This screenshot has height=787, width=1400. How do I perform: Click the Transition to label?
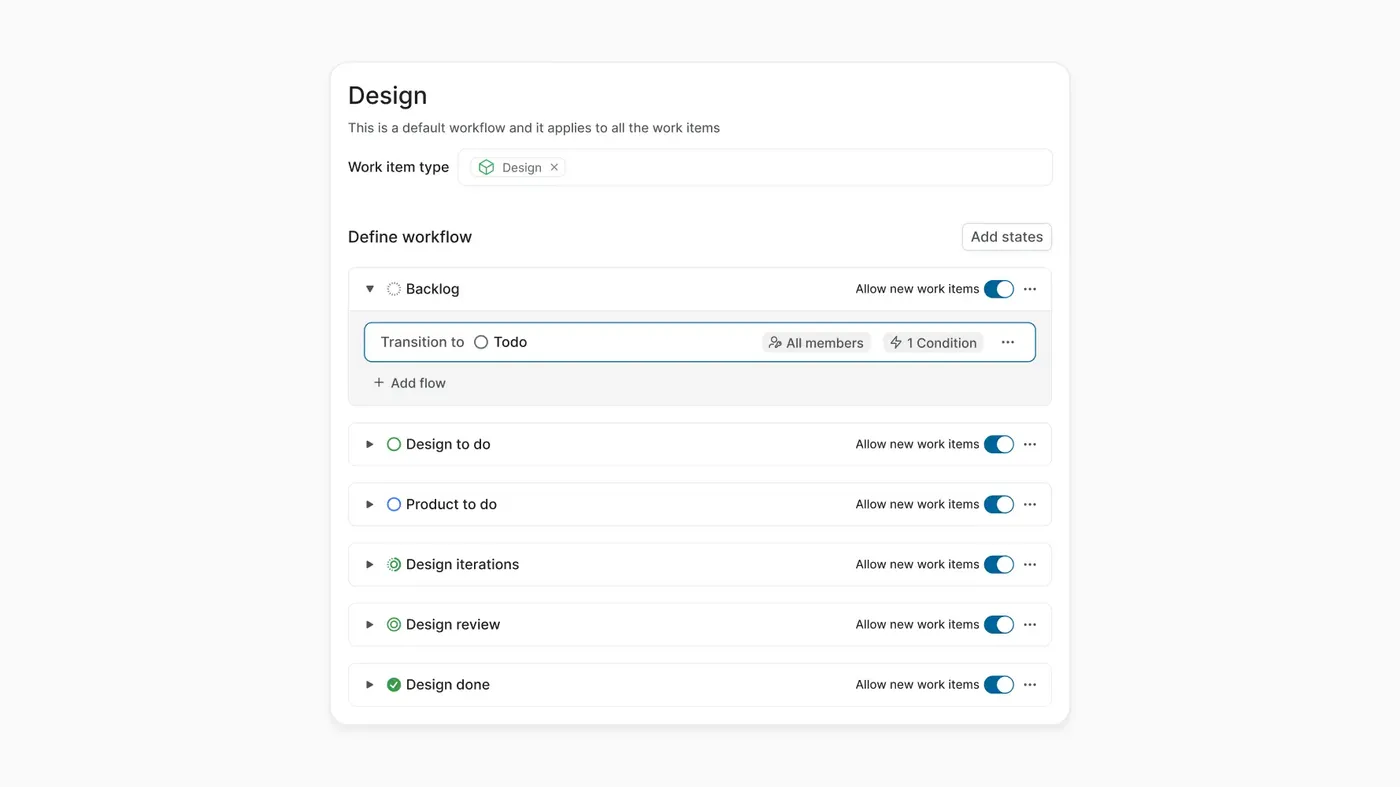pos(422,342)
